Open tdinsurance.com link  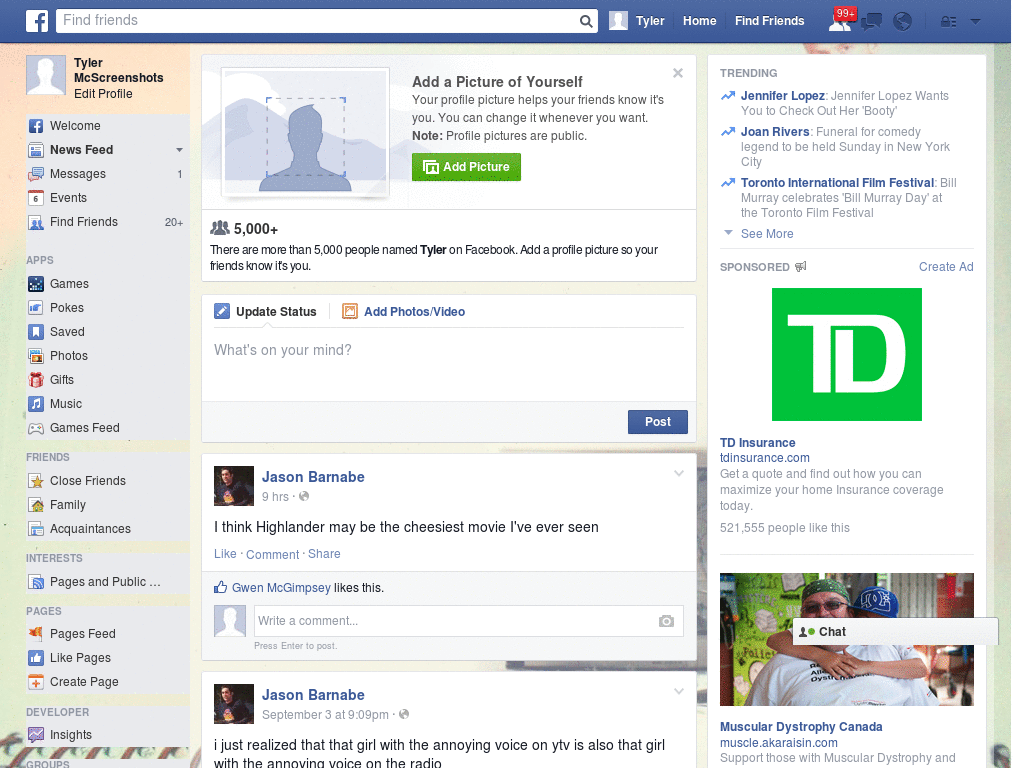coord(764,458)
